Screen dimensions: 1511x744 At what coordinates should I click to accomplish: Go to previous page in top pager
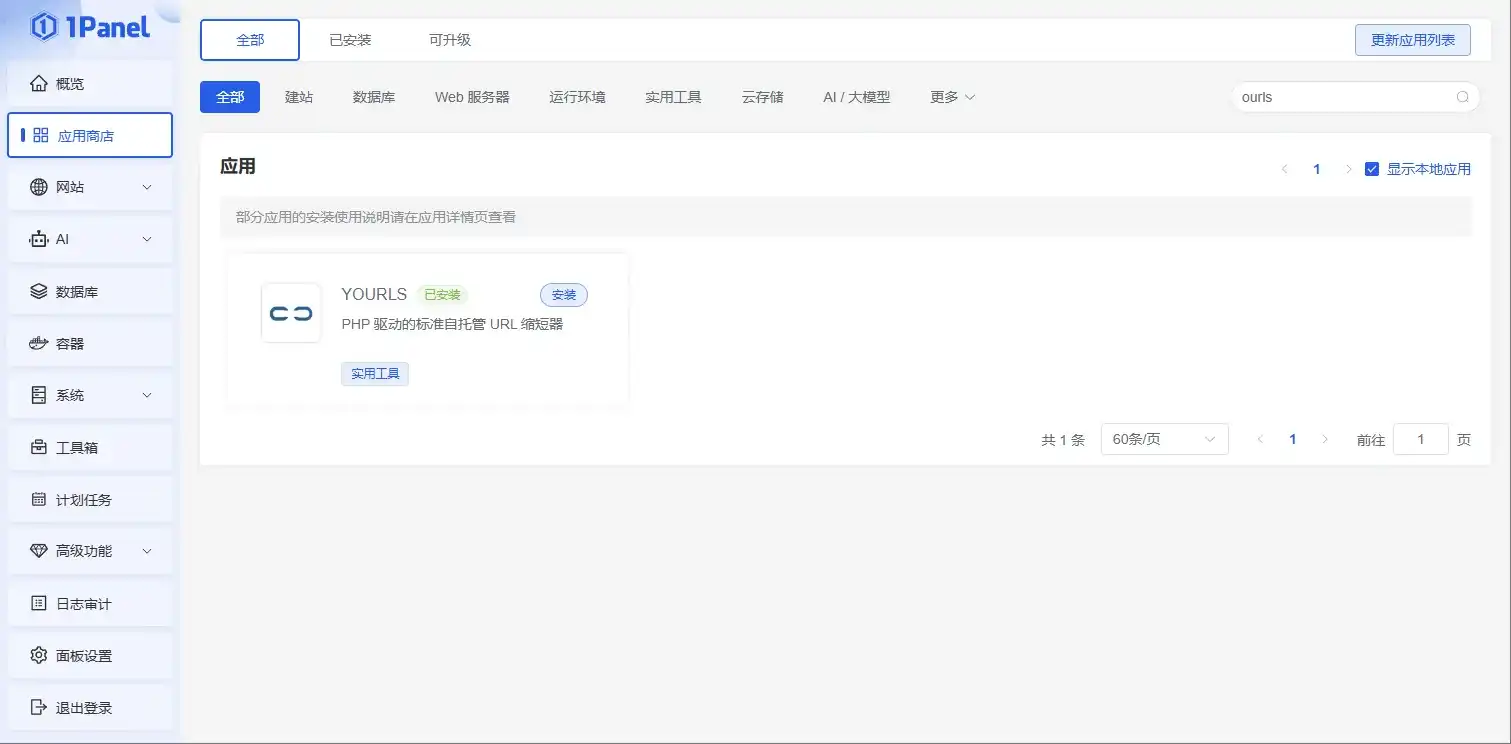pos(1284,169)
